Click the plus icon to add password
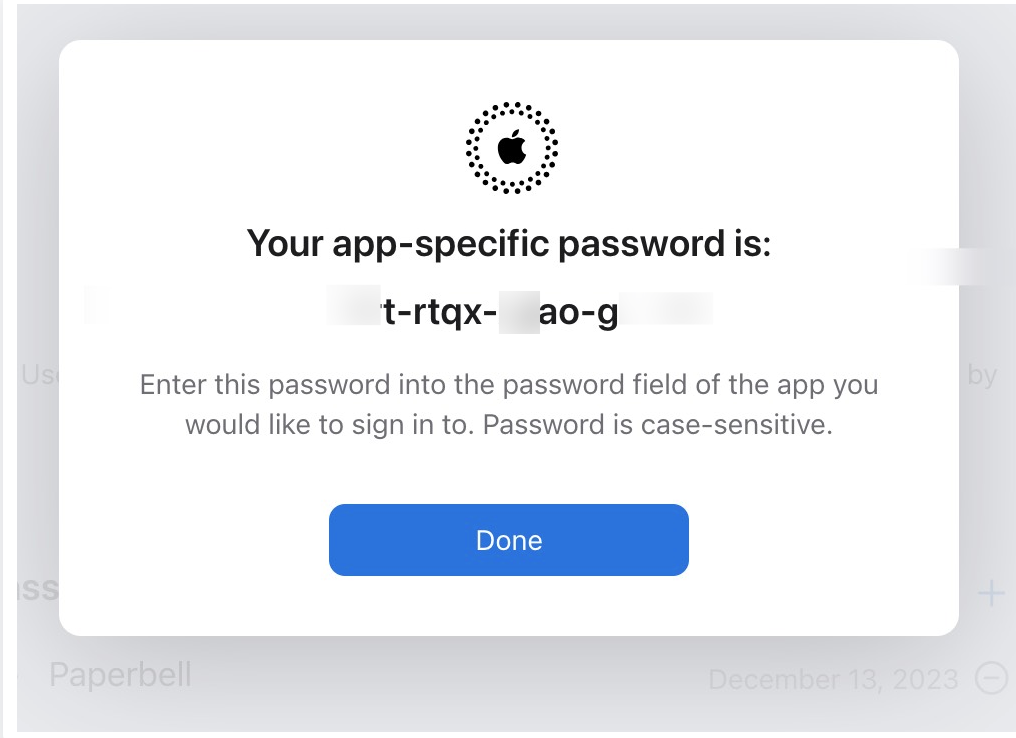Screen dimensions: 1016x738 [990, 595]
